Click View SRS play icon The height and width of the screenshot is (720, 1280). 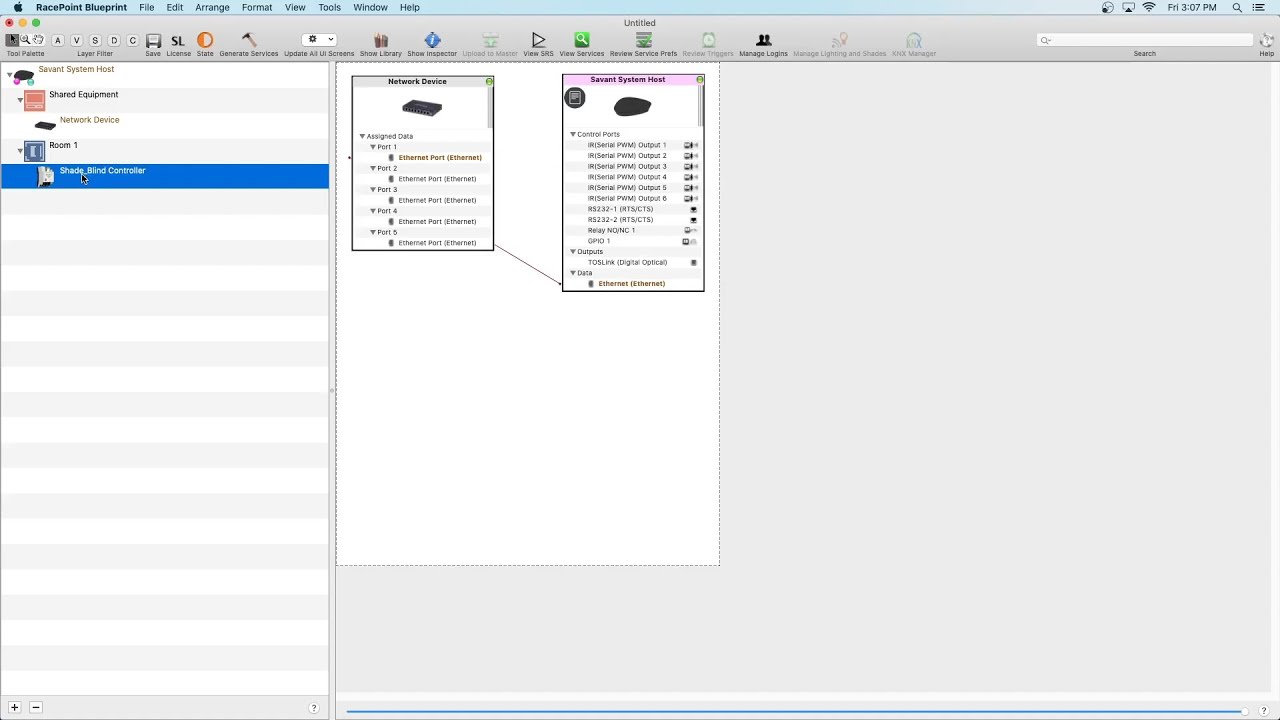(x=538, y=40)
